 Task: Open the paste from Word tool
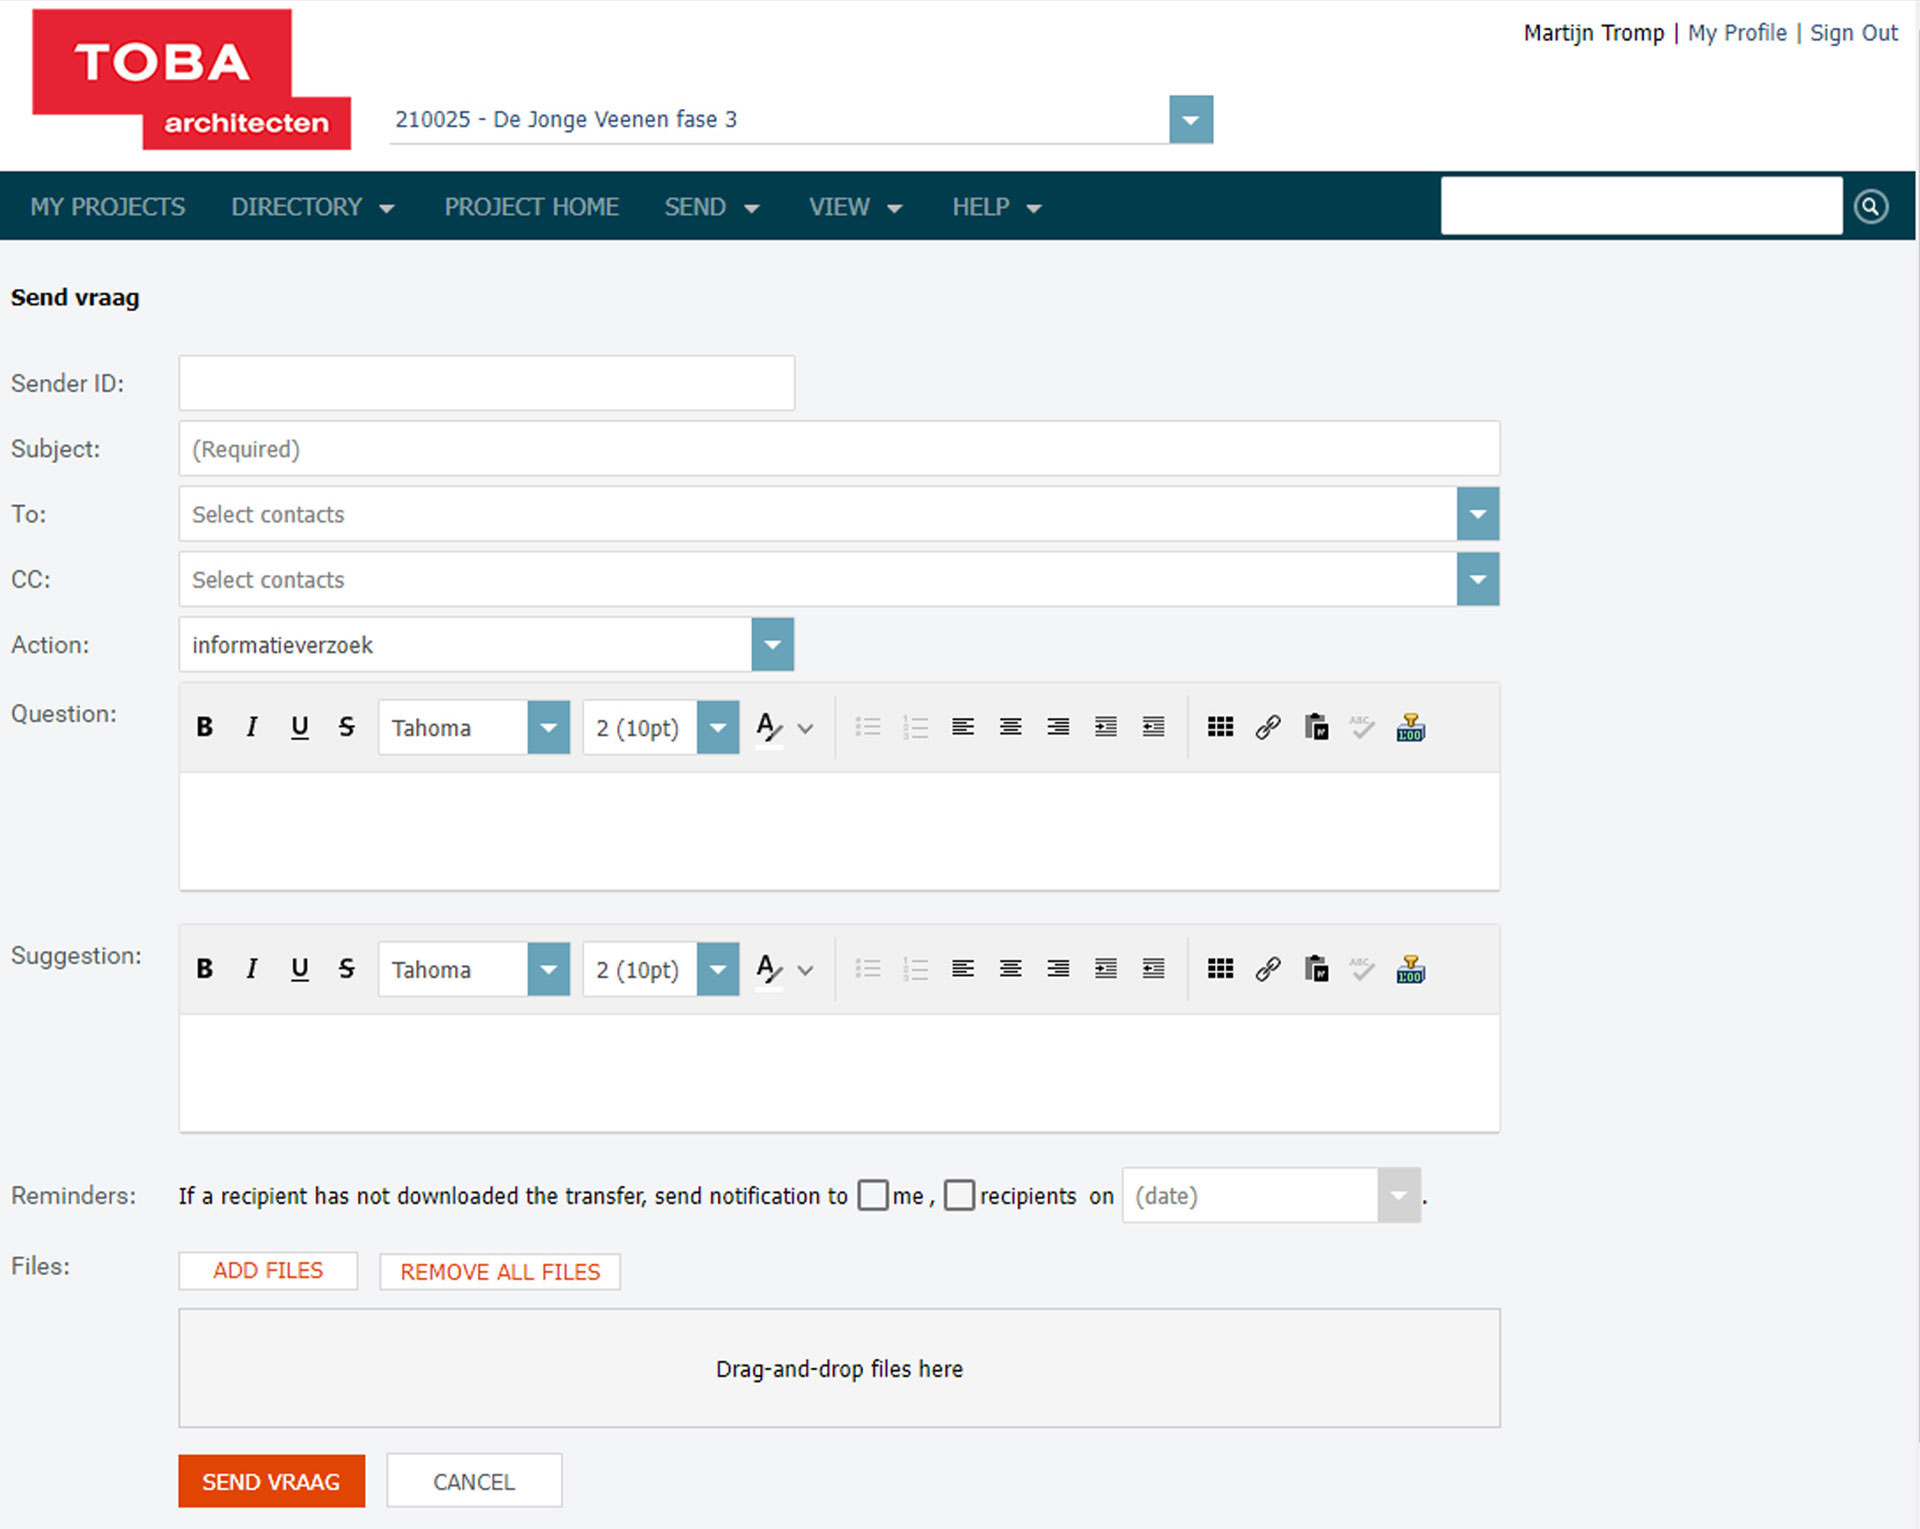click(x=1316, y=727)
